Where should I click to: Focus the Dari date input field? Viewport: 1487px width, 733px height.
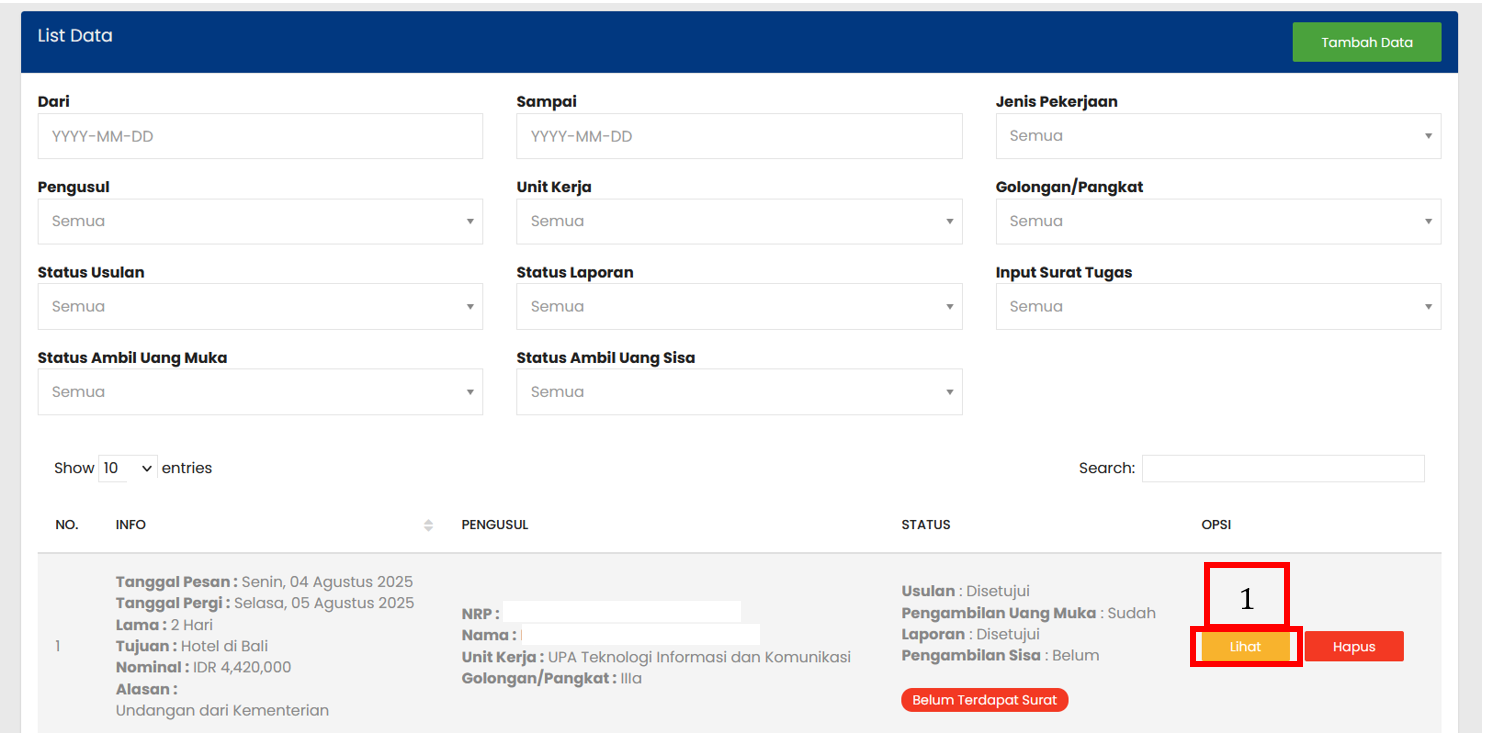(x=260, y=136)
